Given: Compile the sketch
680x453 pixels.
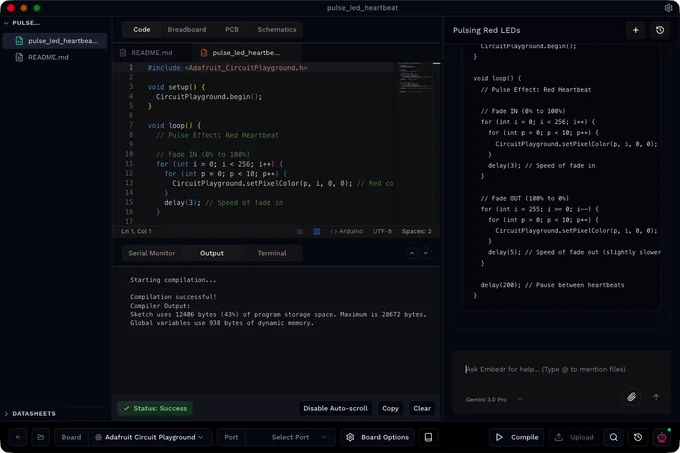Looking at the screenshot, I should [517, 437].
